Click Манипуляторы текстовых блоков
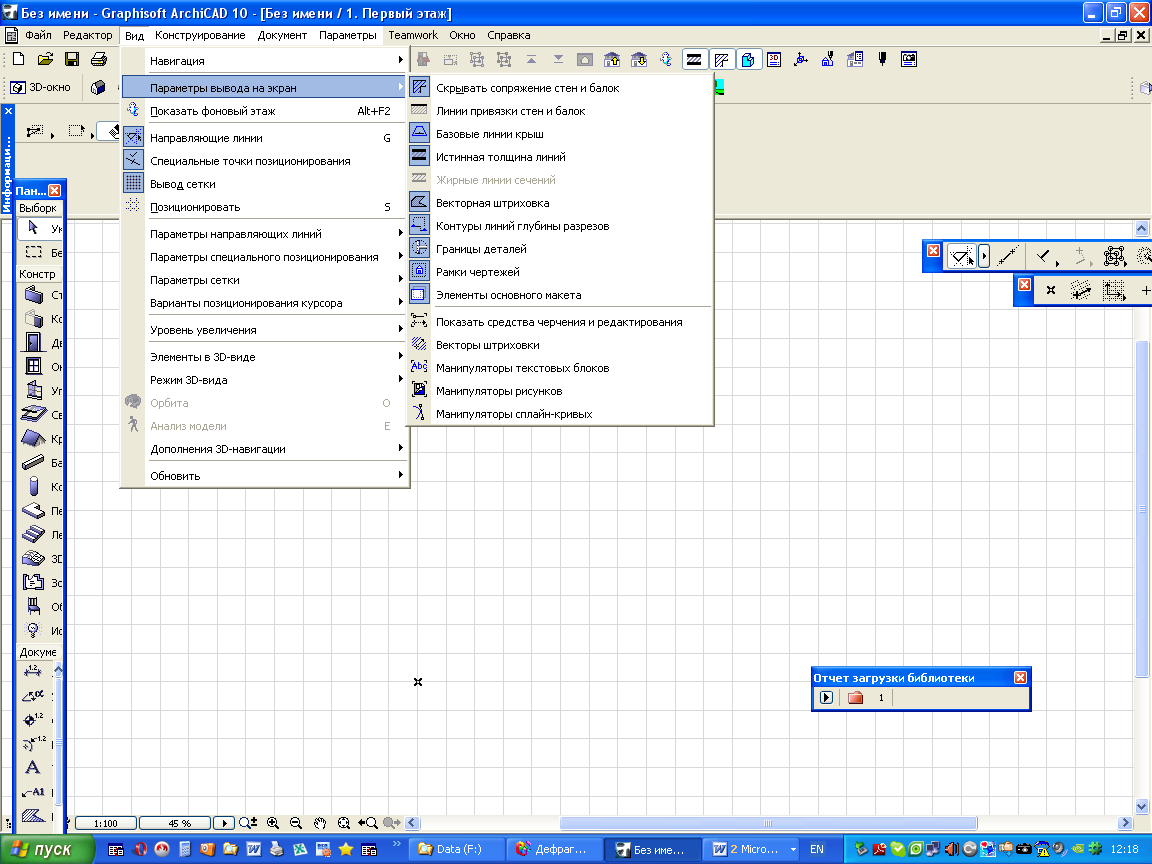Image resolution: width=1152 pixels, height=864 pixels. coord(561,368)
